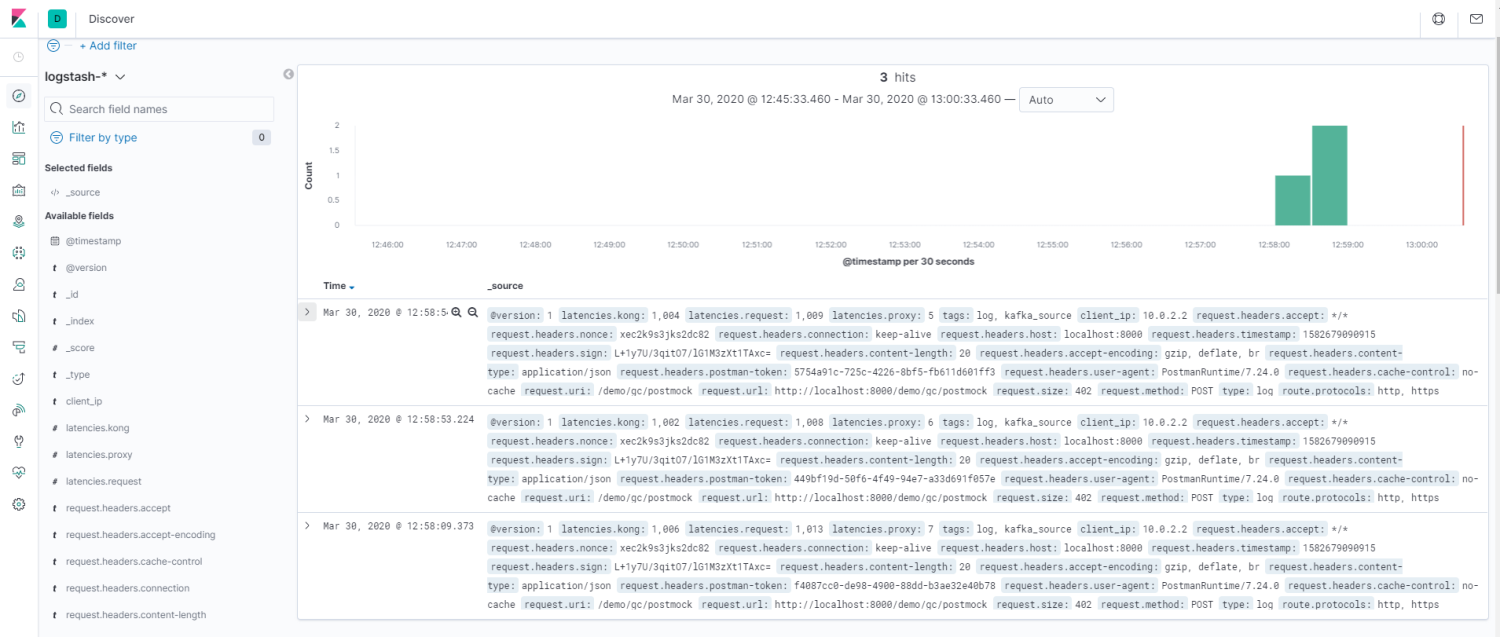Select request.headers.cache-control field

(134, 562)
